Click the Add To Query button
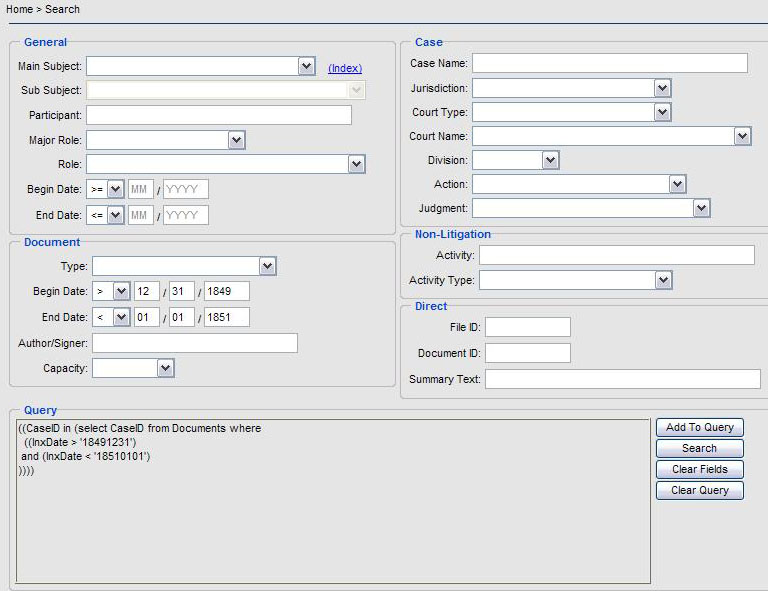Screen dimensions: 768x591 700,427
